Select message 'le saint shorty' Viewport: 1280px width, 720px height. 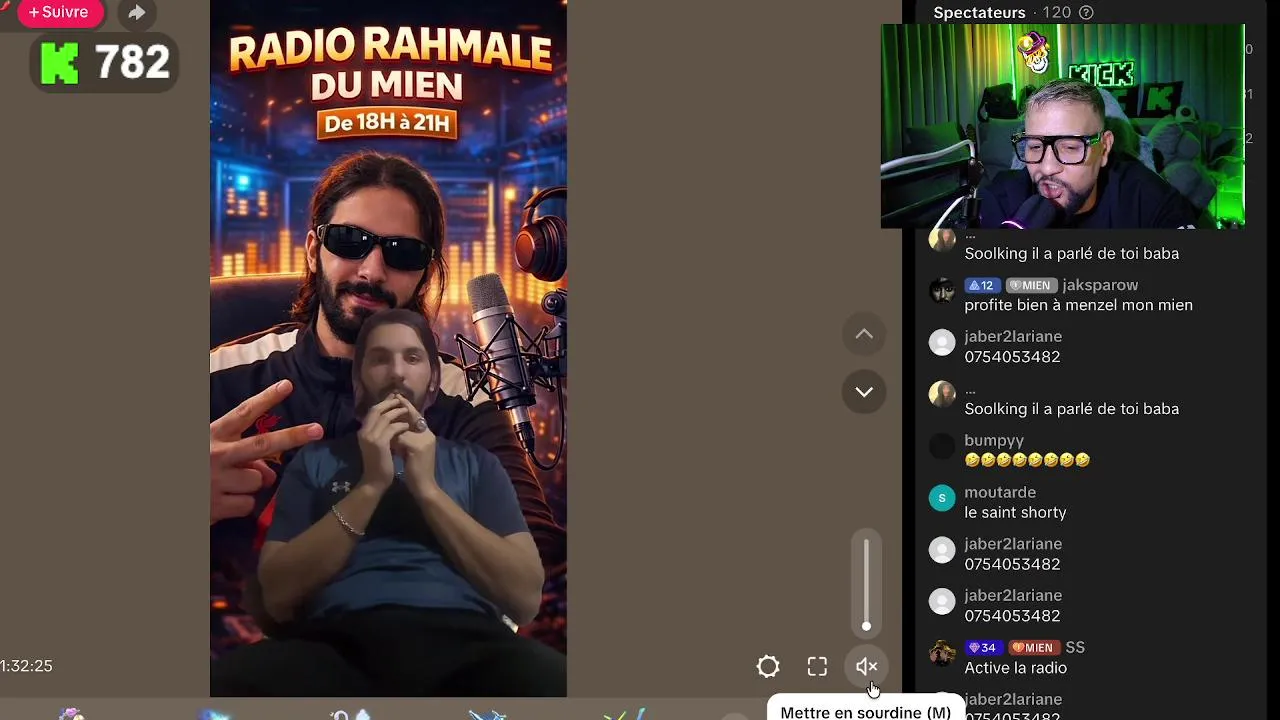1015,512
